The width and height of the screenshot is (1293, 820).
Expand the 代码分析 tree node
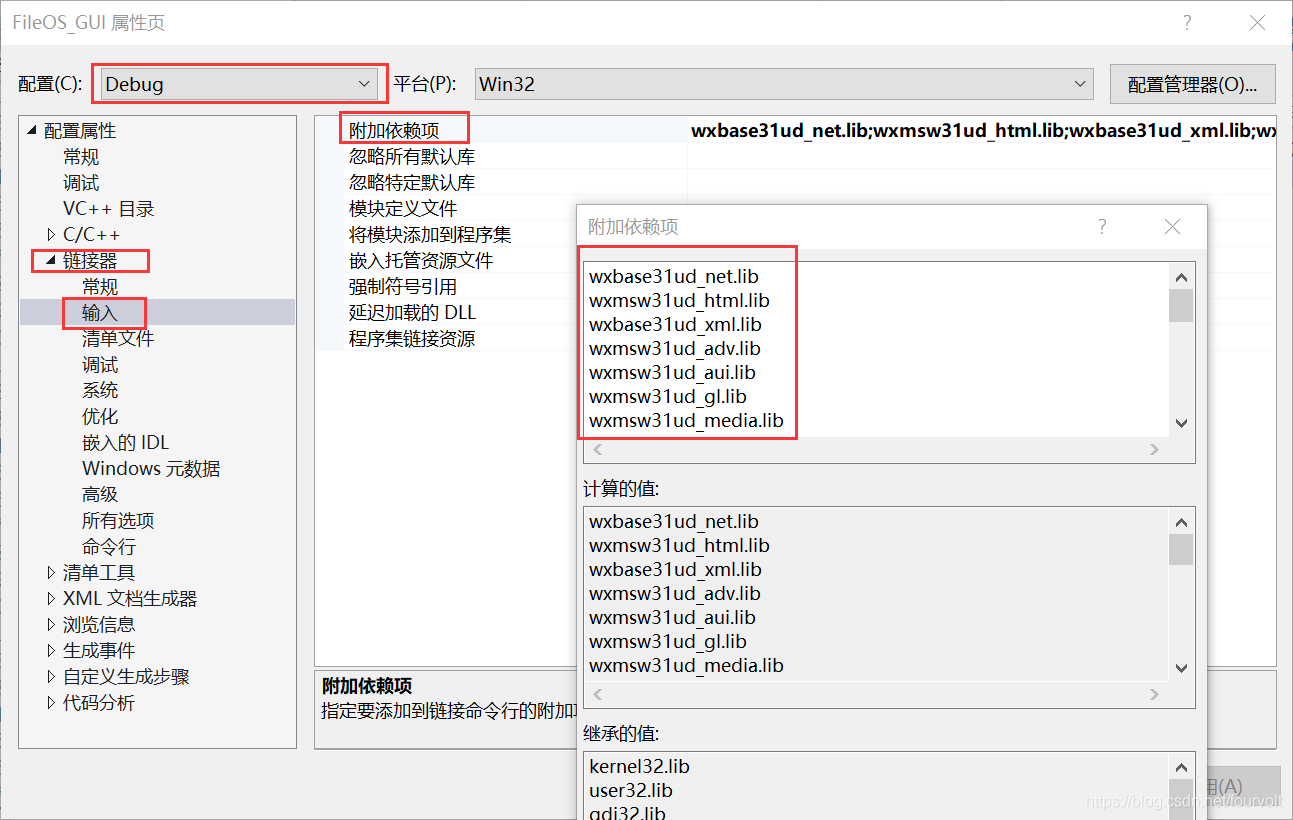pos(51,703)
